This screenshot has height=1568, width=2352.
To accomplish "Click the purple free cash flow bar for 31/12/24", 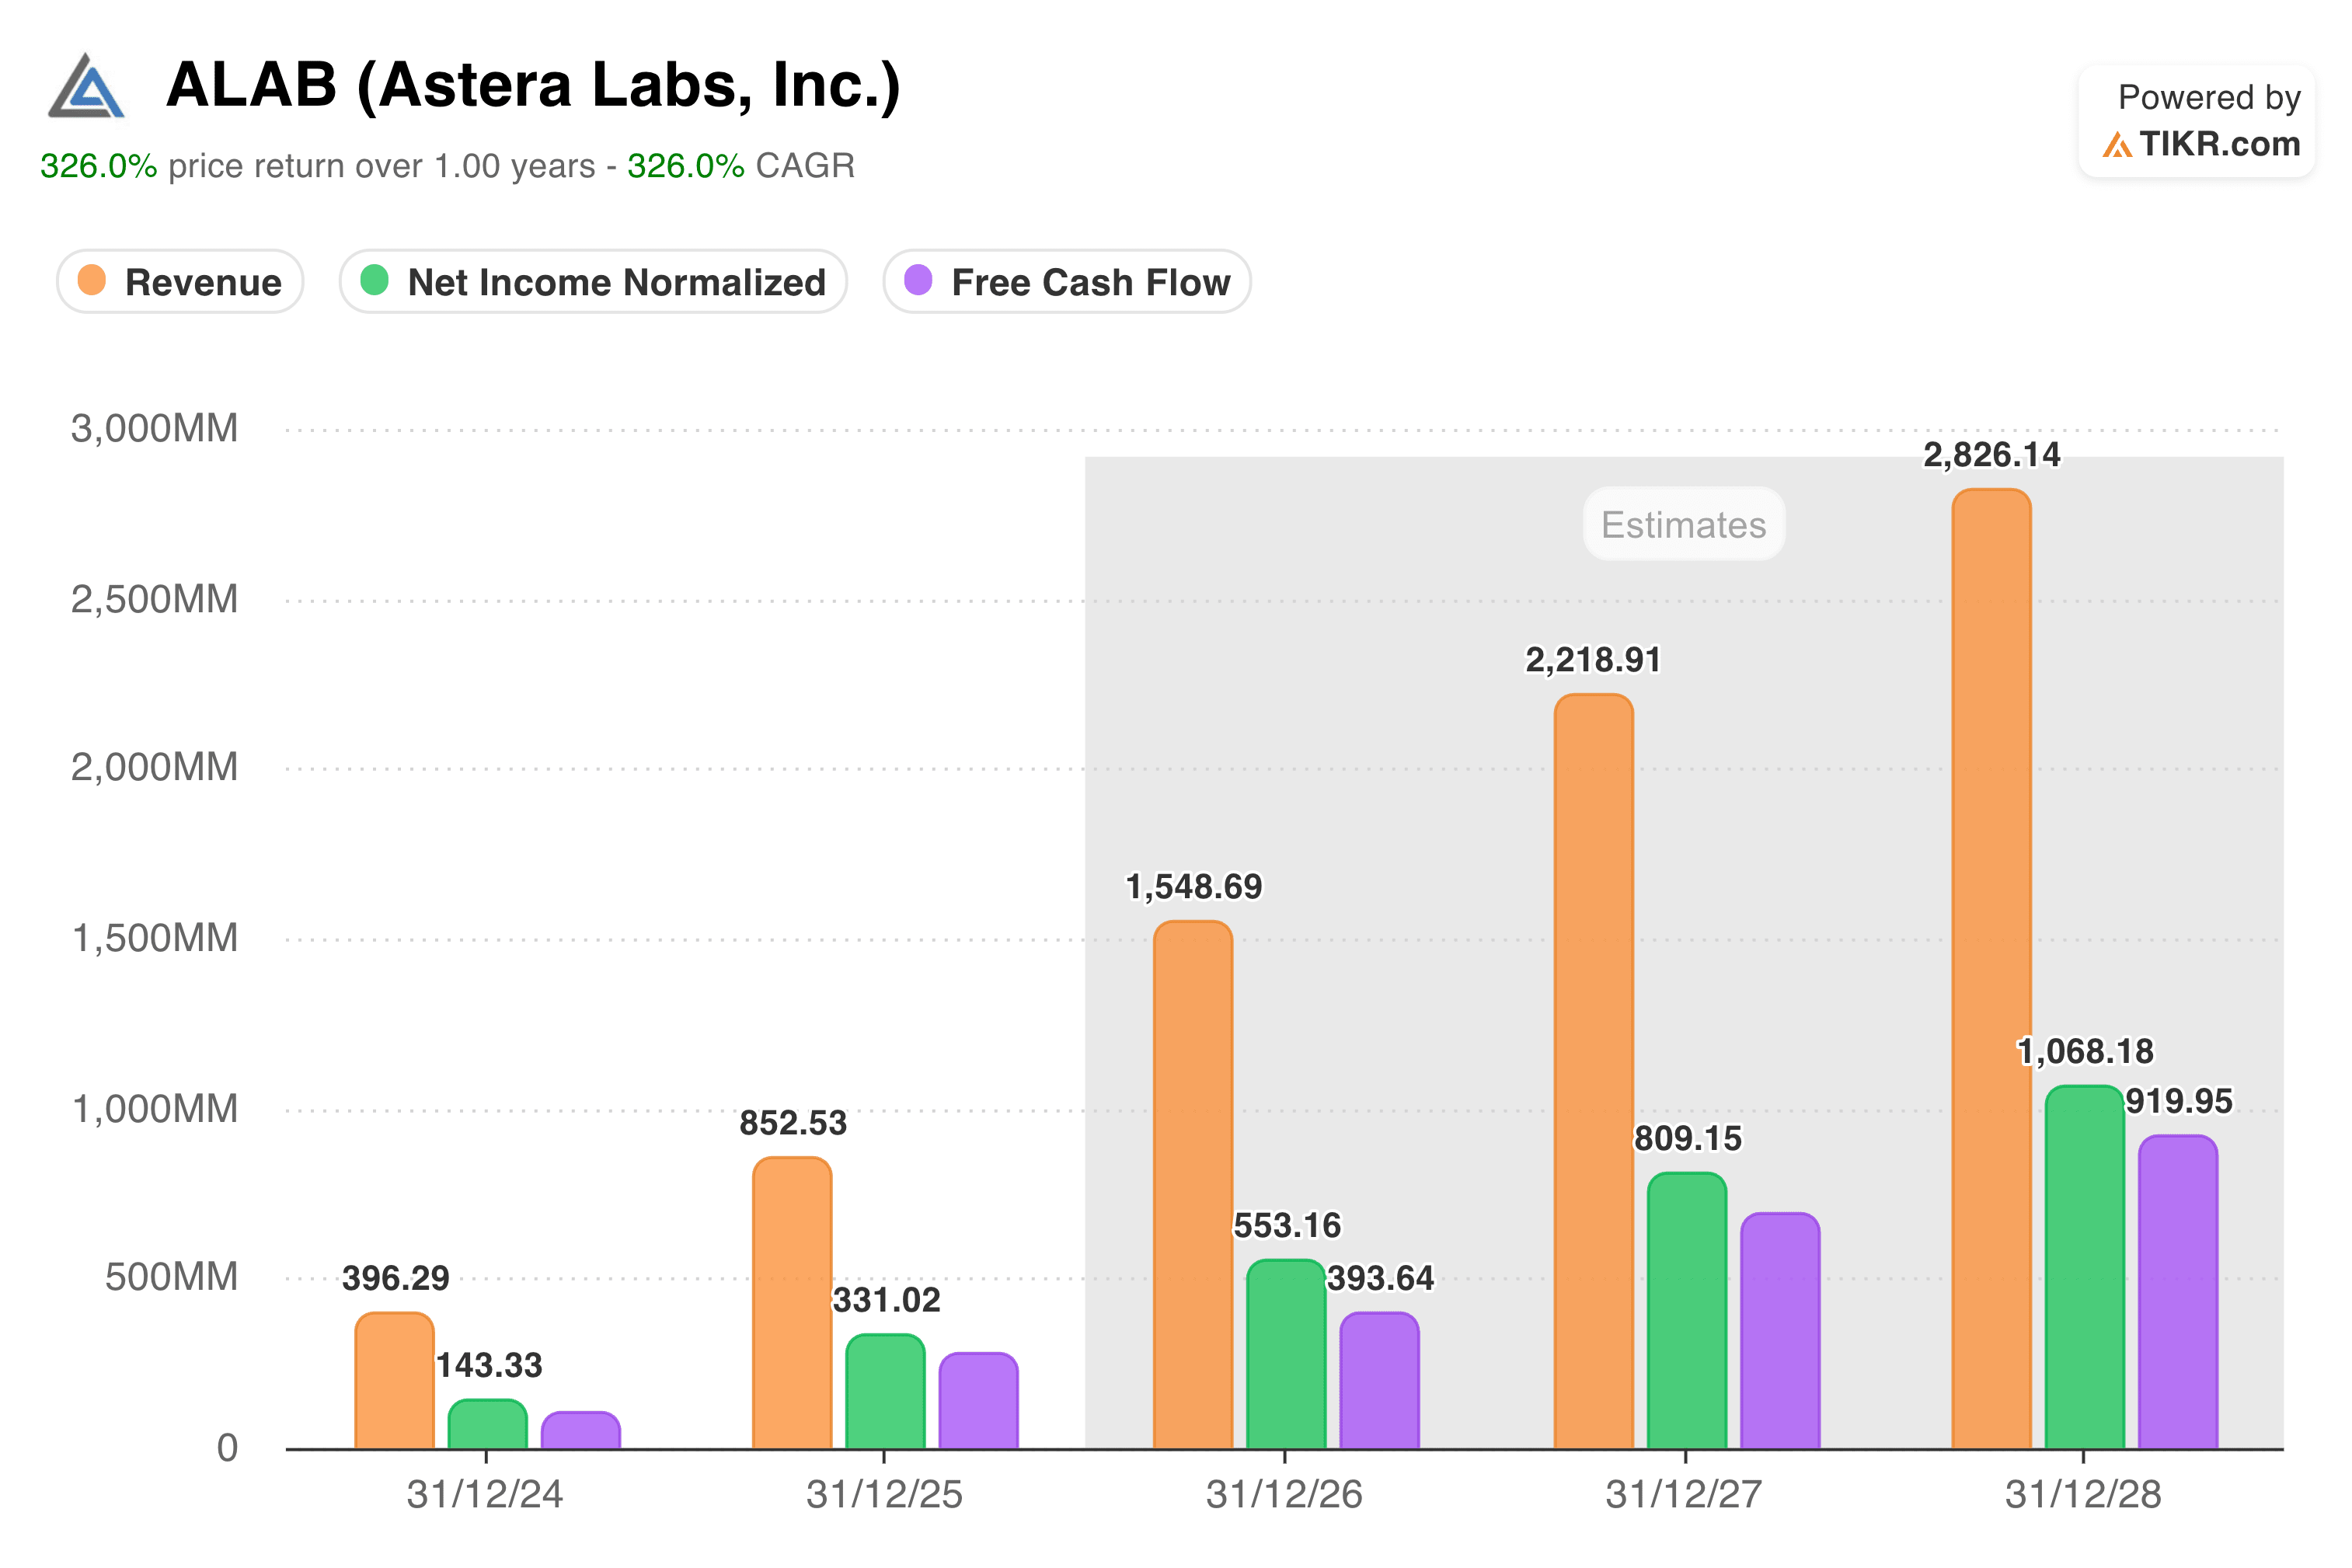I will point(581,1431).
